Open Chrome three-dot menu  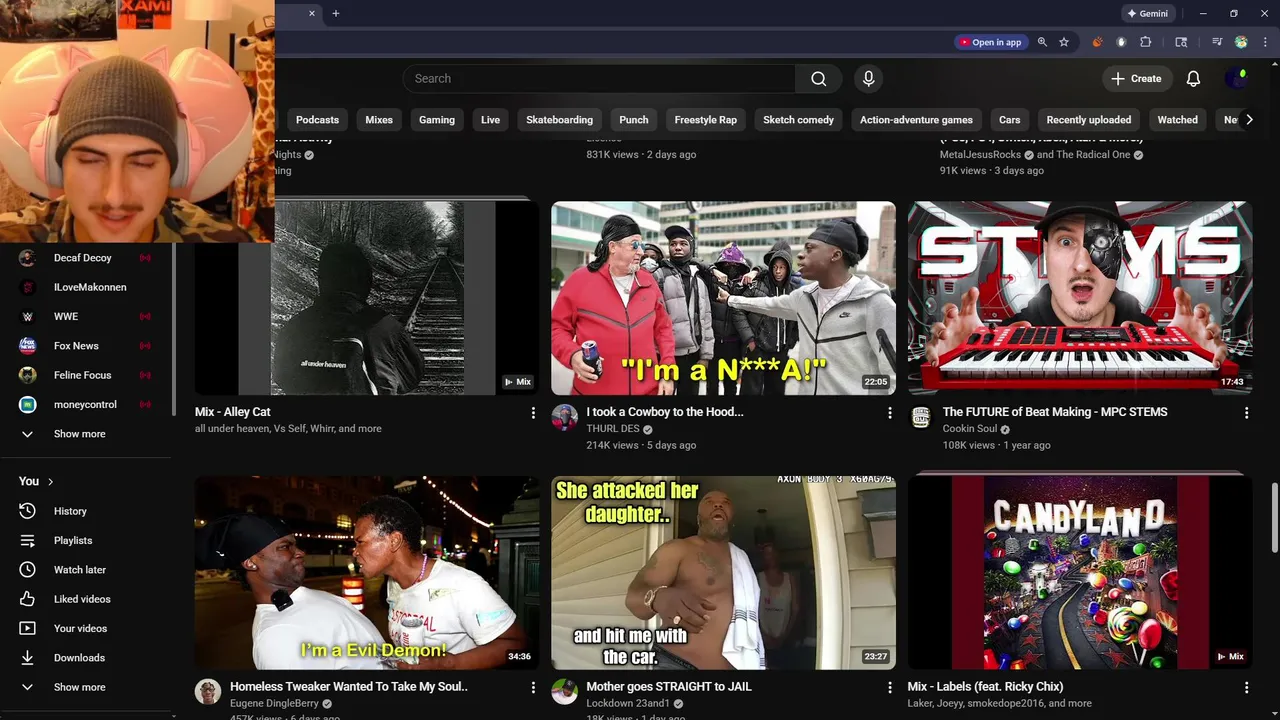[1264, 42]
